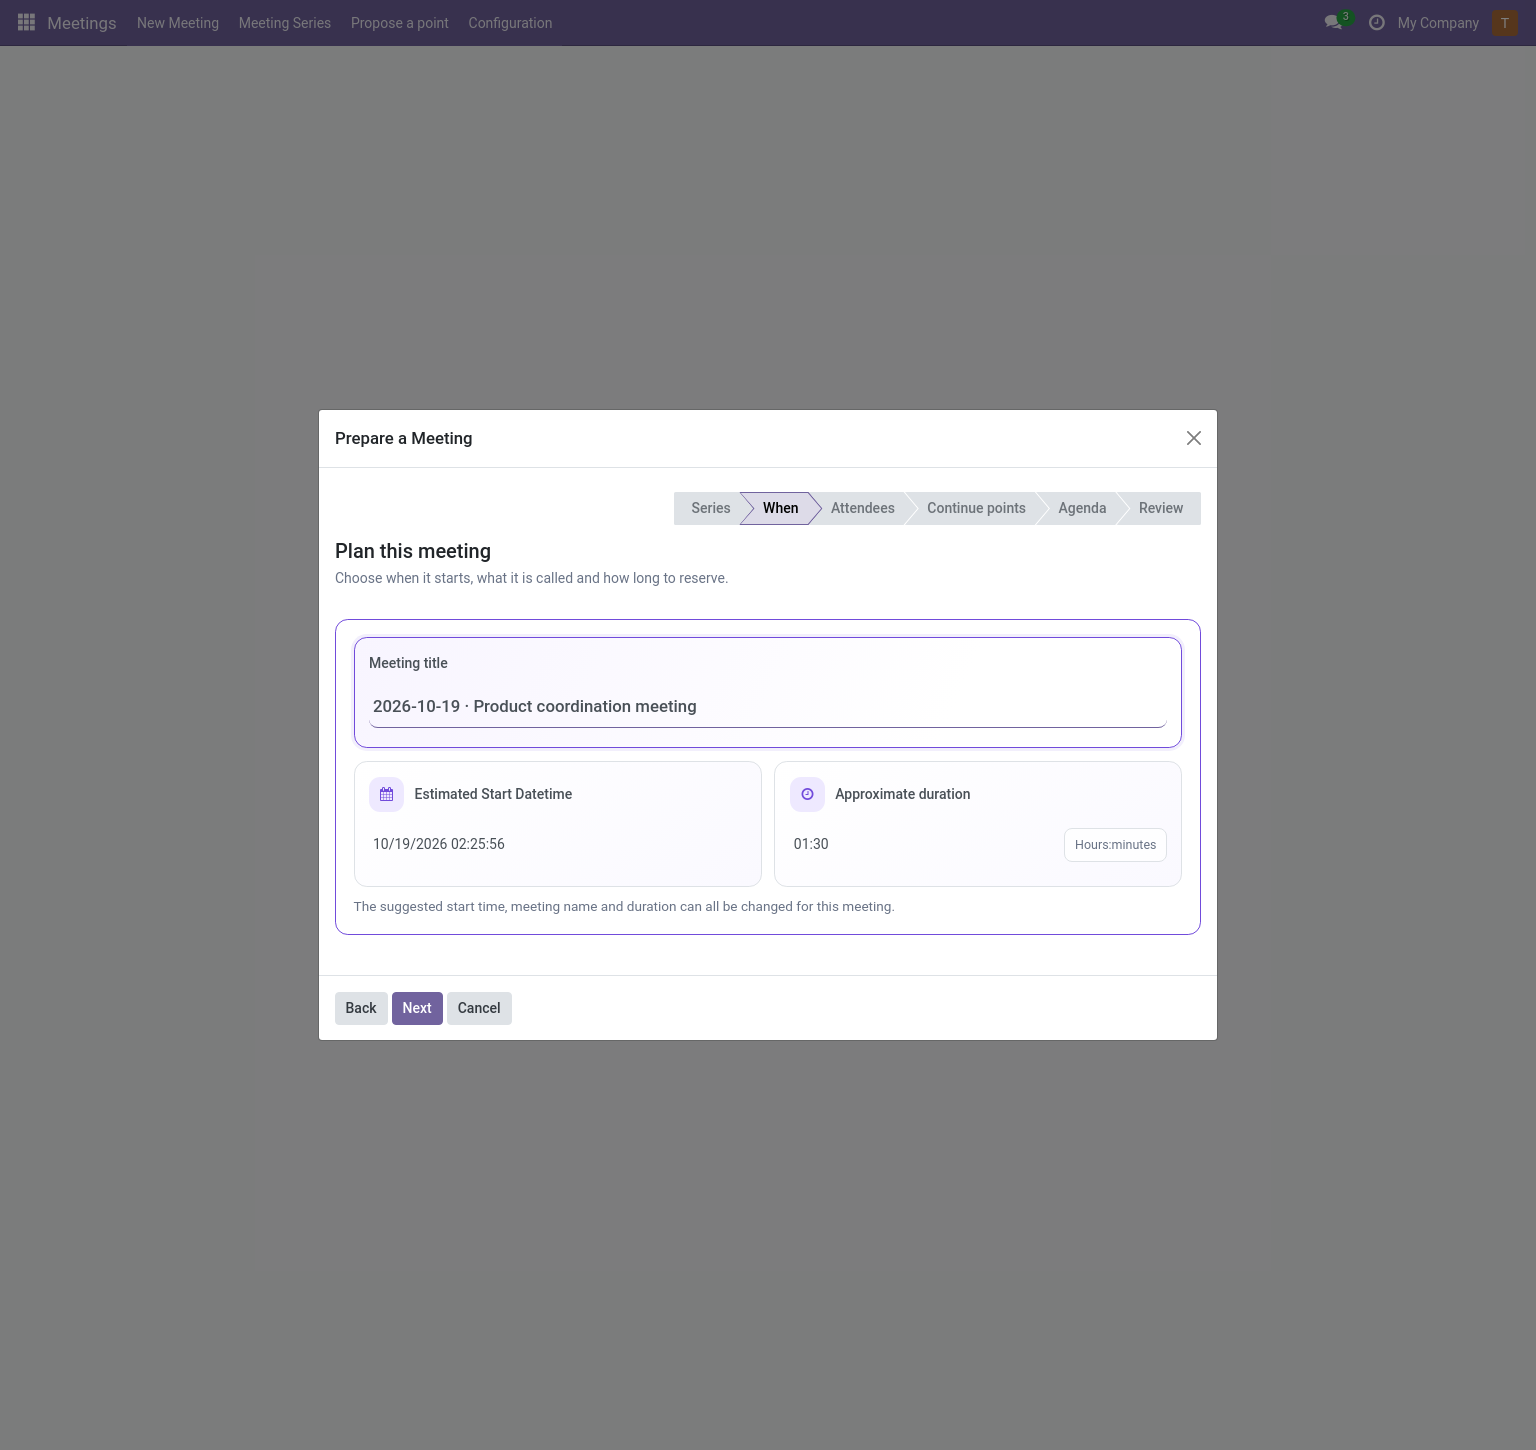The image size is (1536, 1450).
Task: Open the New Meeting menu
Action: (178, 23)
